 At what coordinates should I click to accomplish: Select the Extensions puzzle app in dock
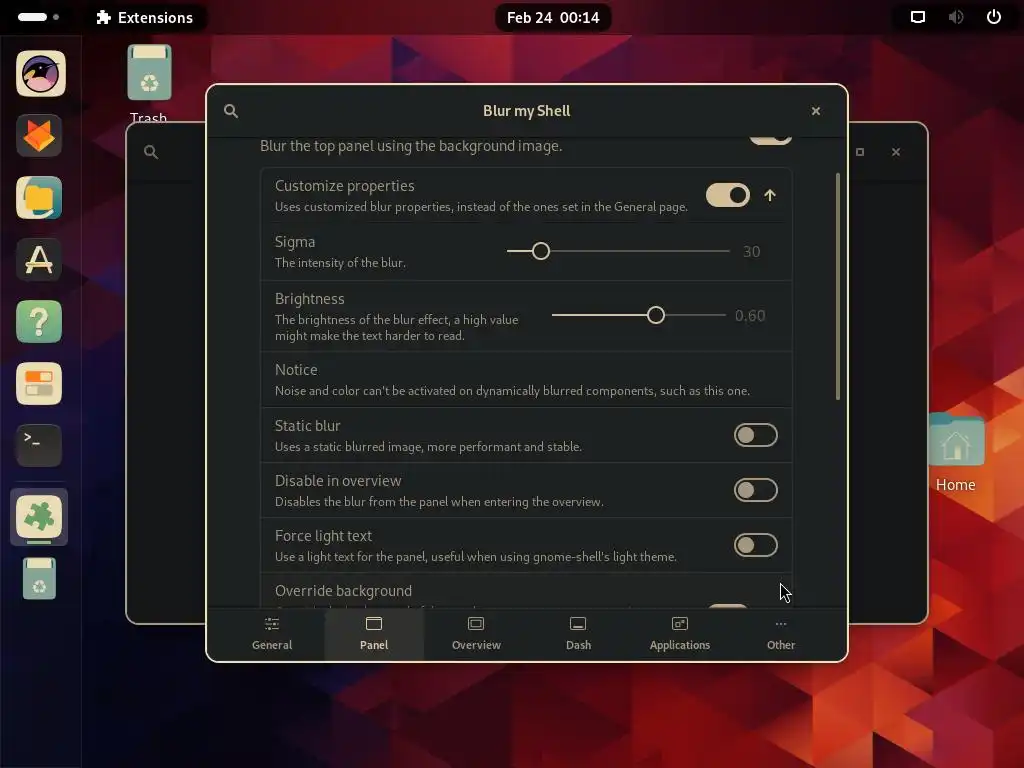39,516
